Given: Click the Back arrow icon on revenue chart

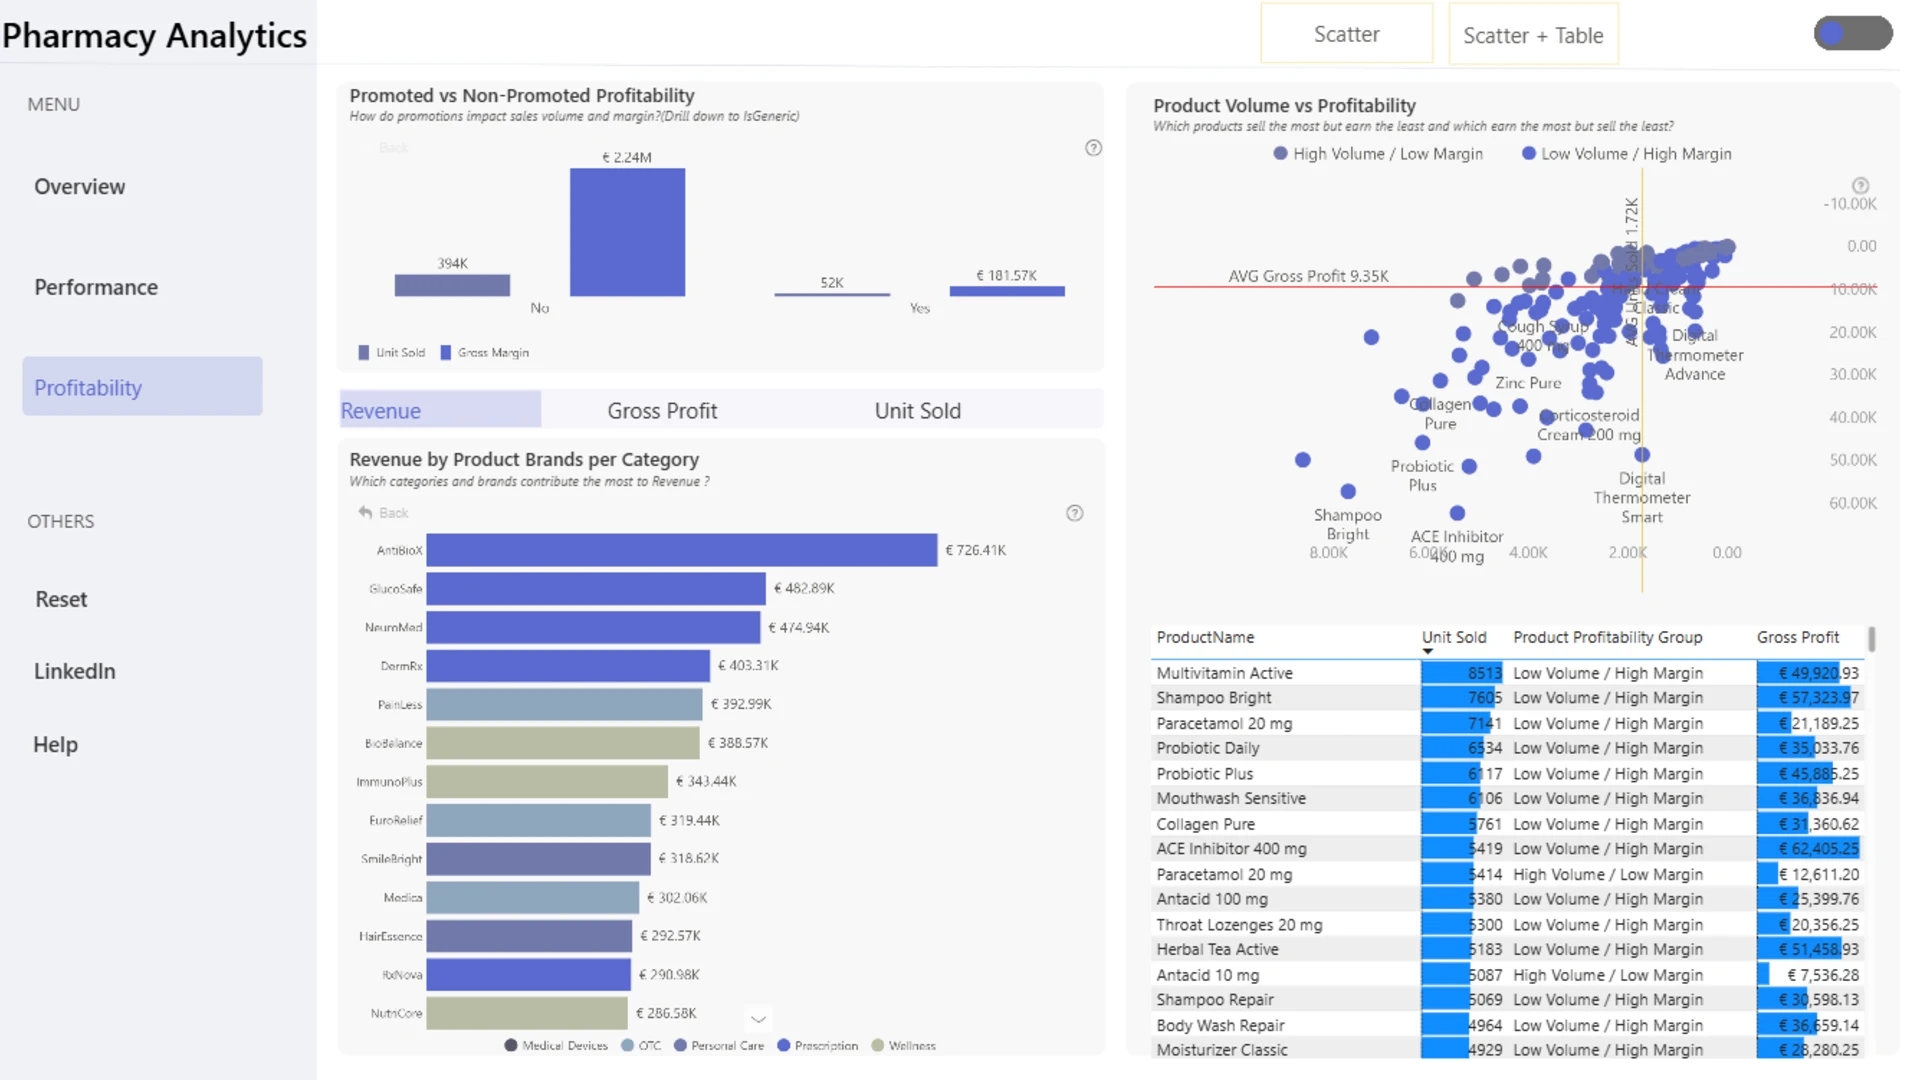Looking at the screenshot, I should point(365,512).
